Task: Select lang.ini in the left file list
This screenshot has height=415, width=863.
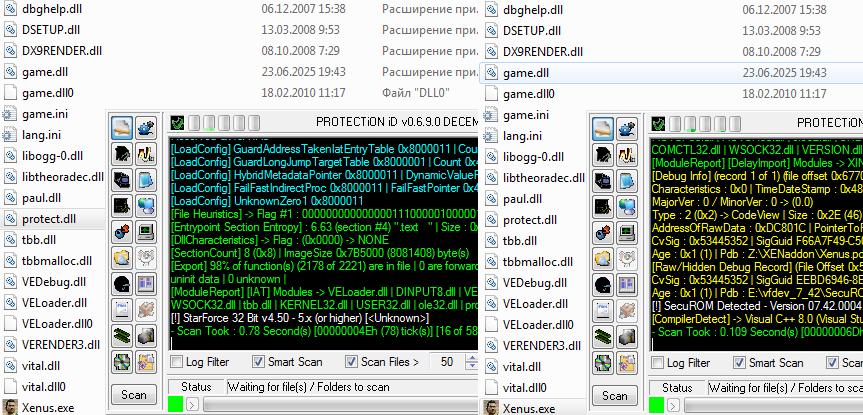Action: [x=41, y=135]
